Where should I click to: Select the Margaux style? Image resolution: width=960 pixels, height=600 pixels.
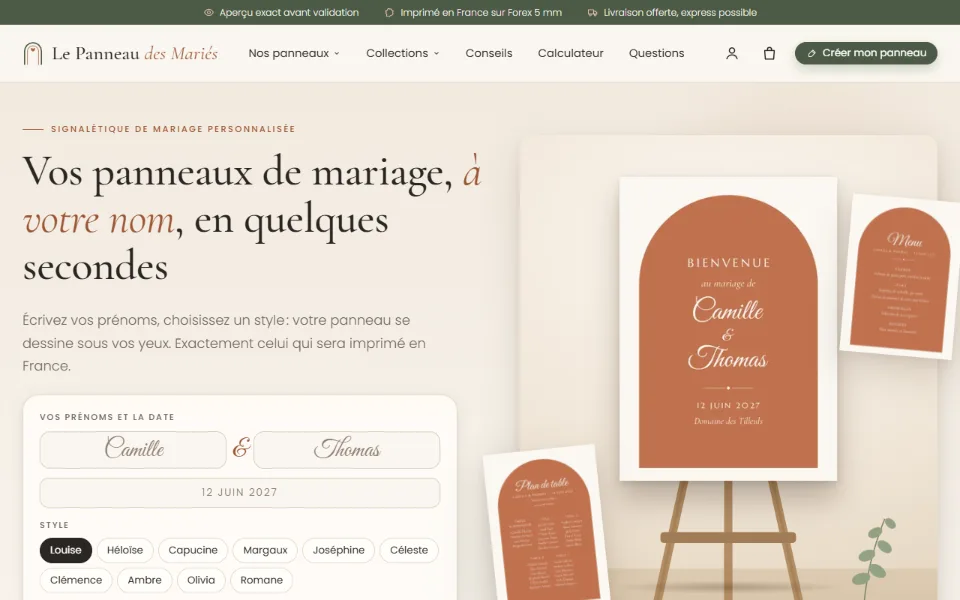(265, 550)
